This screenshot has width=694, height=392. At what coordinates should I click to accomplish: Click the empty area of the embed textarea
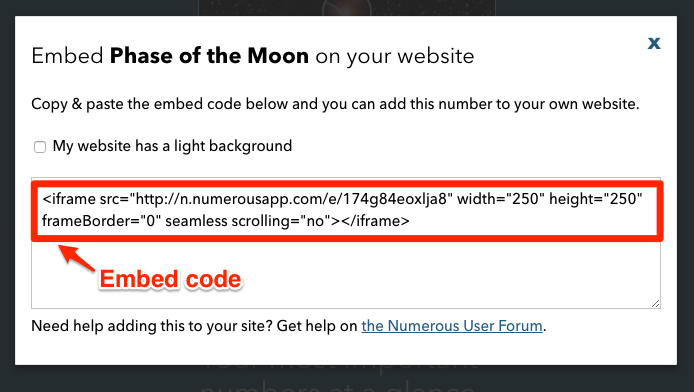point(443,274)
